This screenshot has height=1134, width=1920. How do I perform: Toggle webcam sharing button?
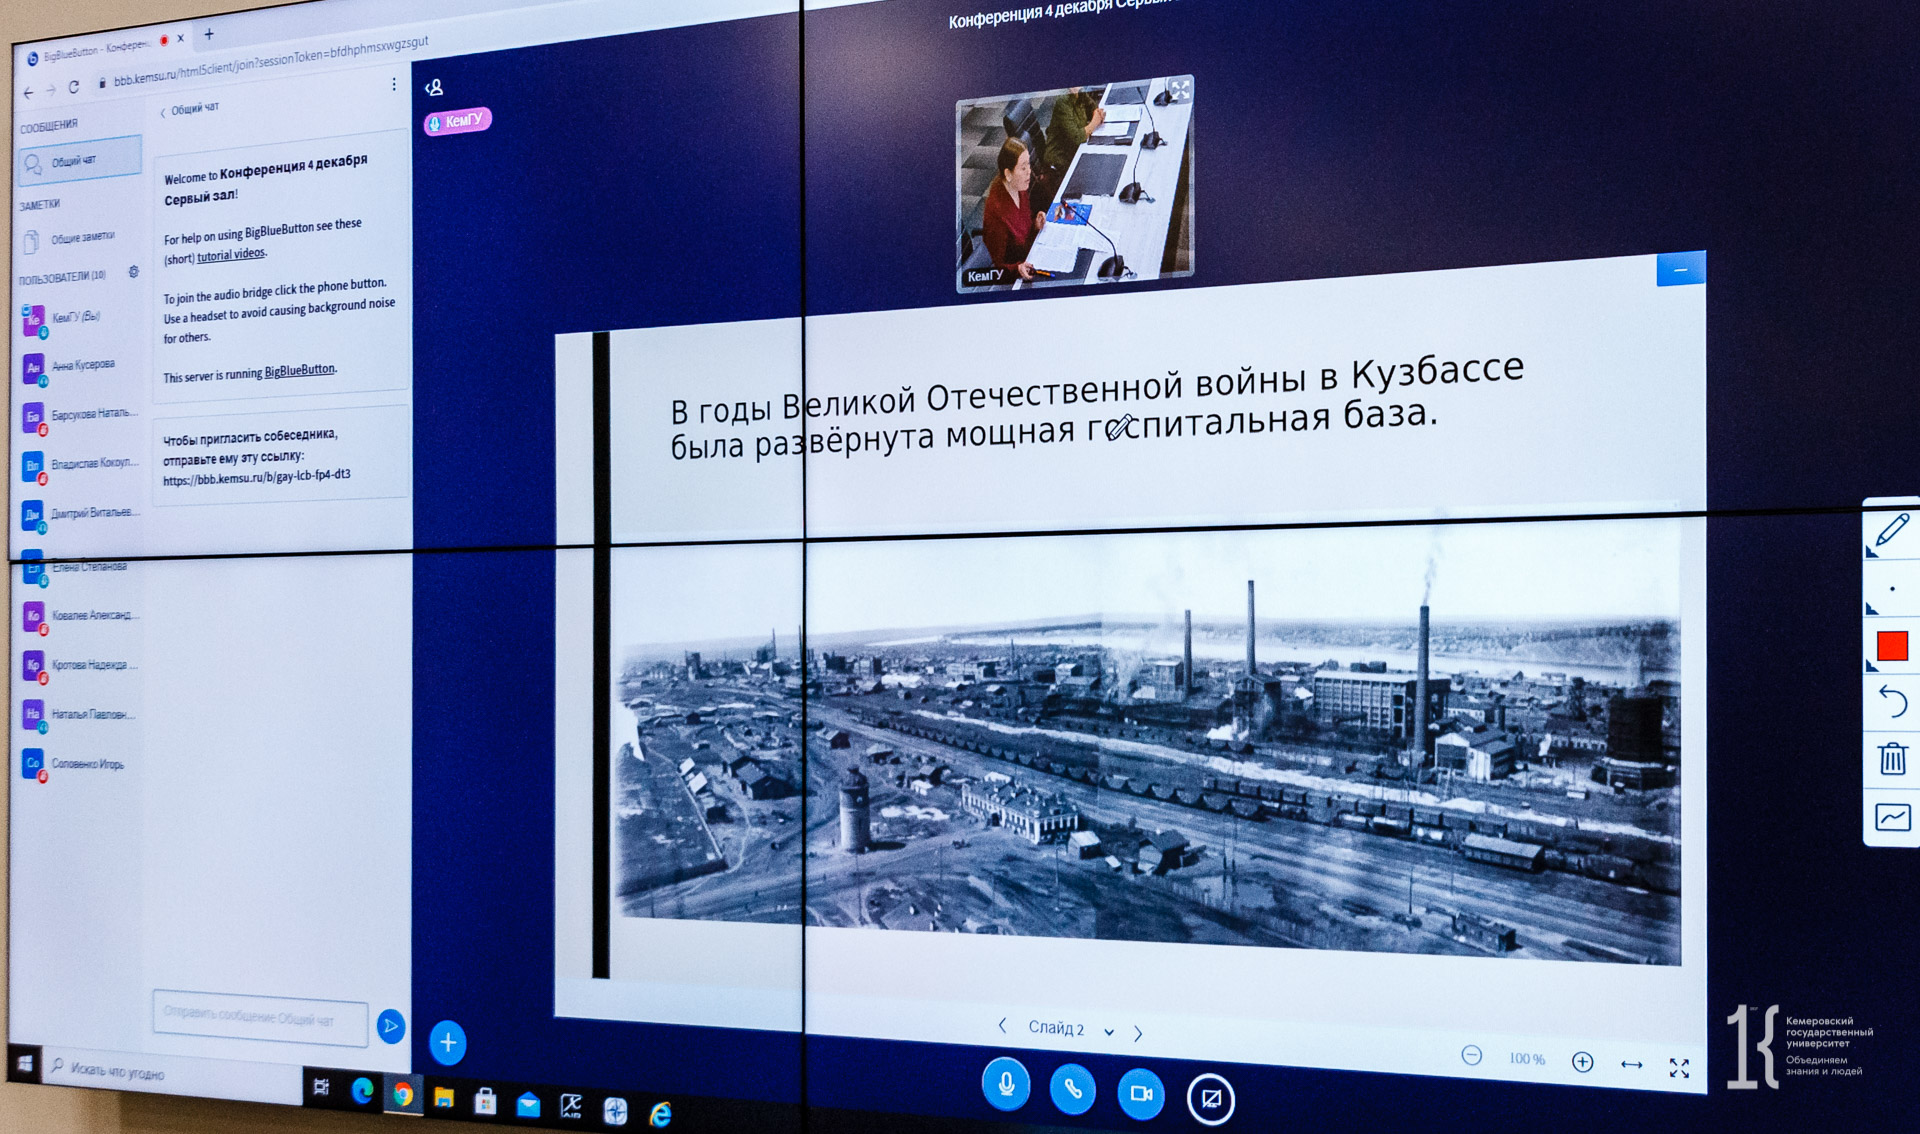[1141, 1094]
